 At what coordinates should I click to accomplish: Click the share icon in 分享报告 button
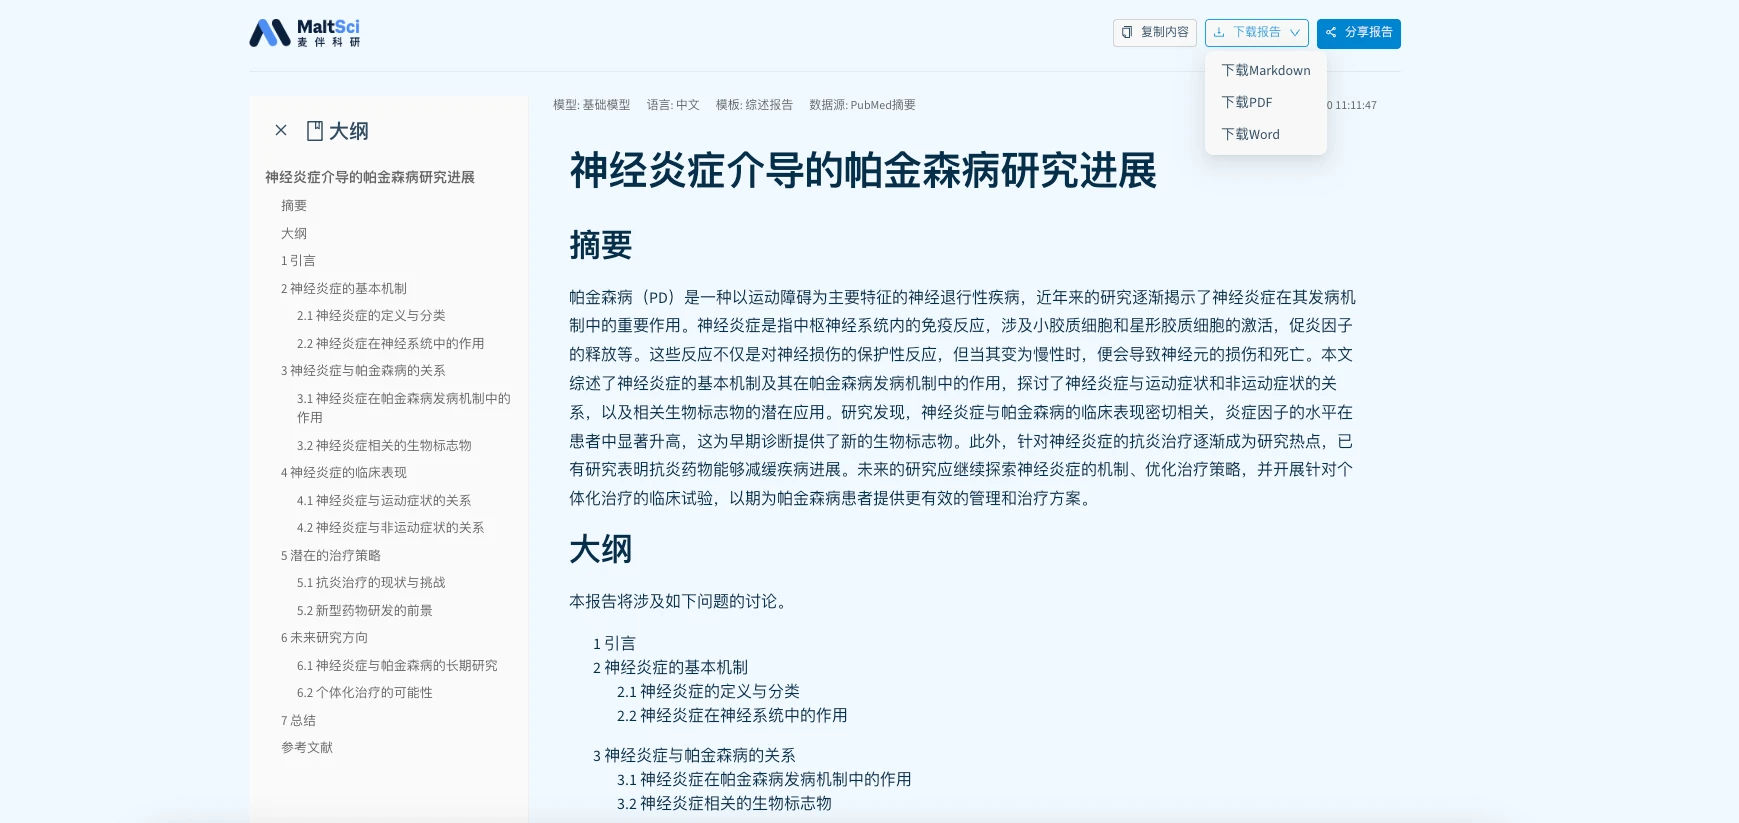pos(1331,32)
